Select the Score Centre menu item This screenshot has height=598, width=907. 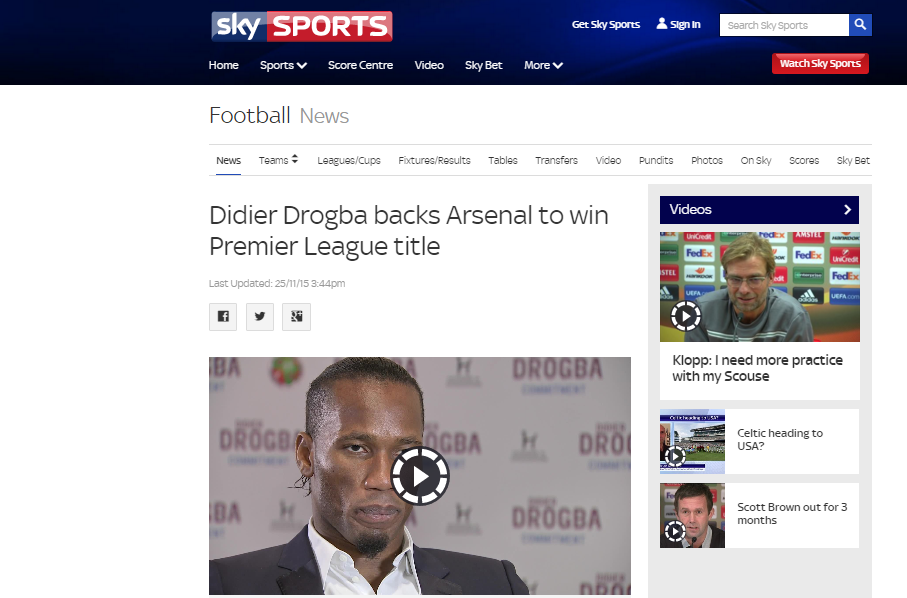click(360, 65)
